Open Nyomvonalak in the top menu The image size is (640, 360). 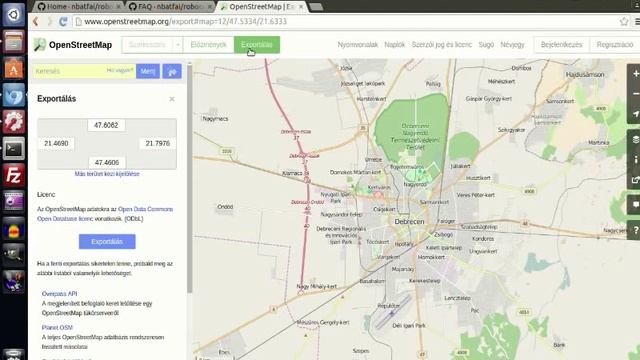358,44
